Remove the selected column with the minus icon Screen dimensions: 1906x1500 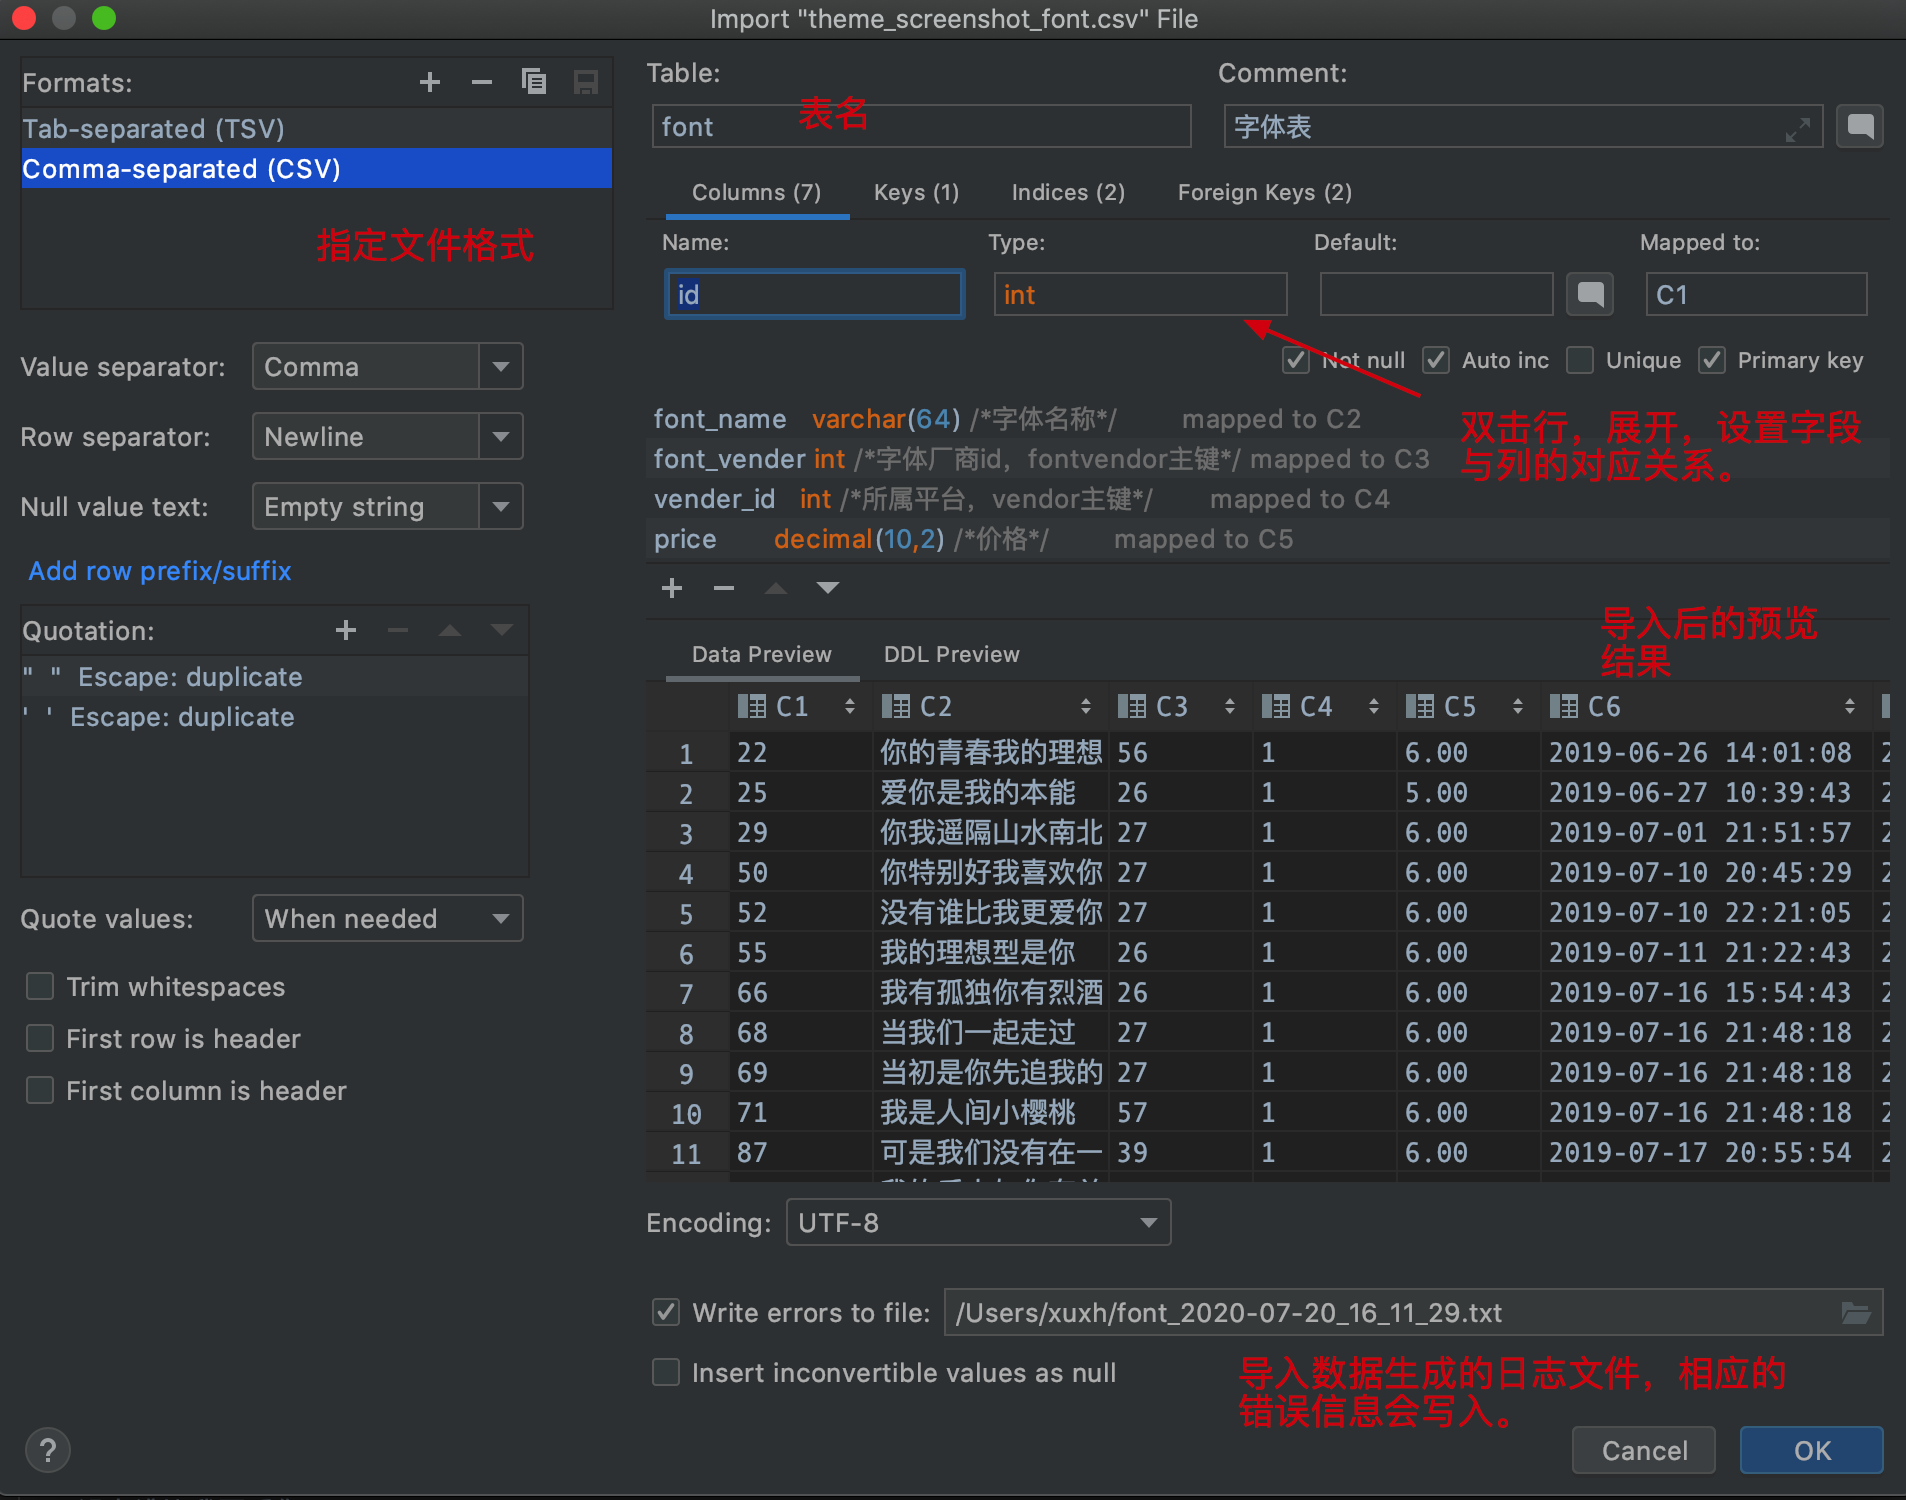click(724, 588)
